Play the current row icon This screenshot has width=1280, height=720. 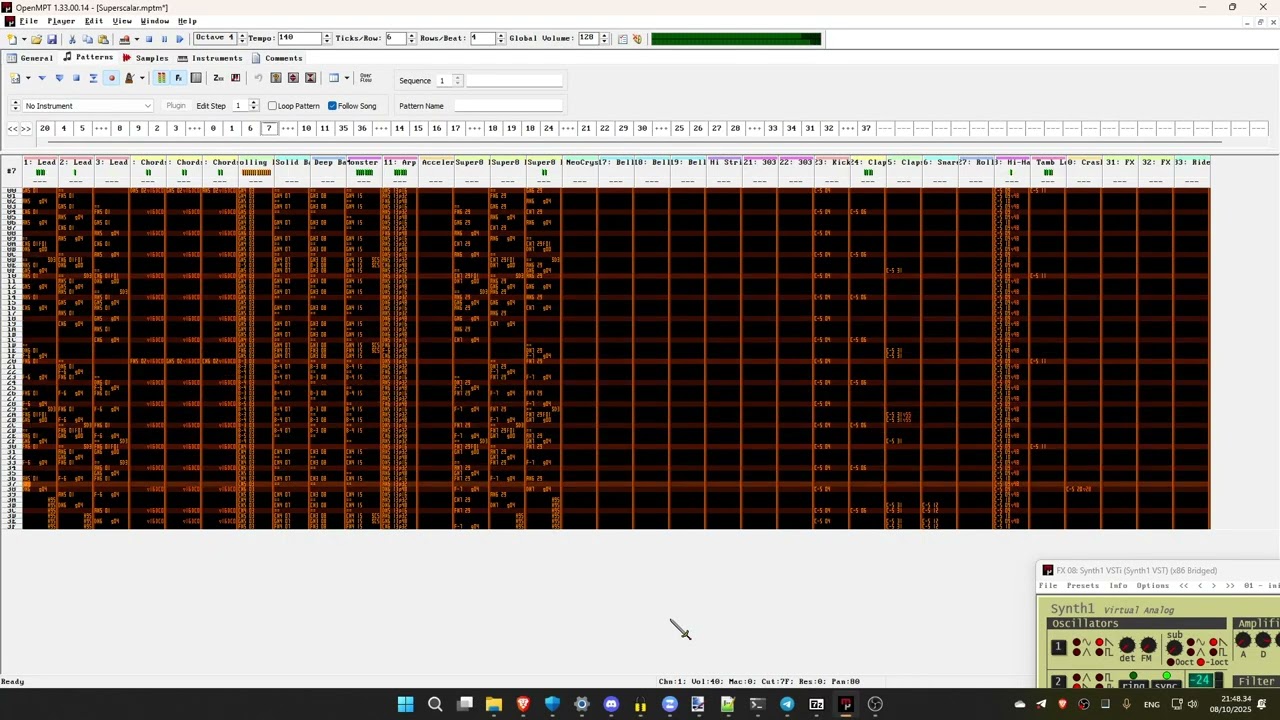(x=93, y=78)
